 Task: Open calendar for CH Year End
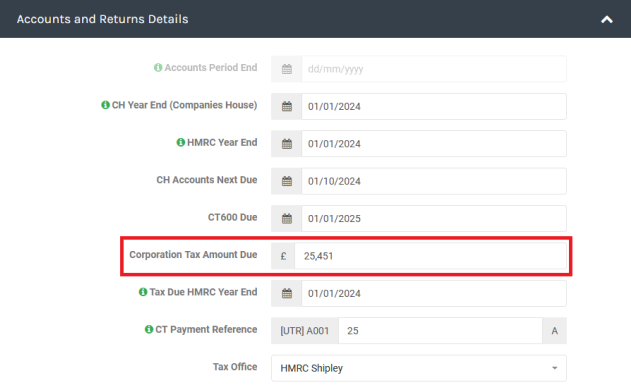pyautogui.click(x=287, y=107)
